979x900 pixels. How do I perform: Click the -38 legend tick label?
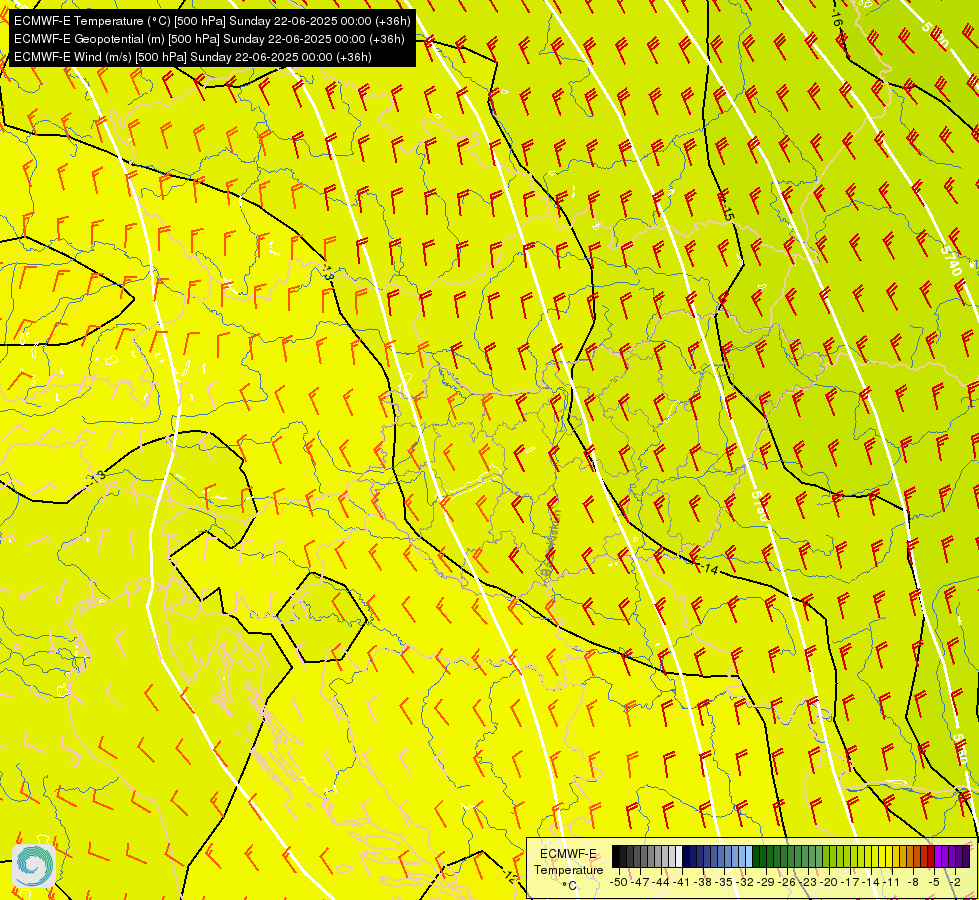point(704,882)
